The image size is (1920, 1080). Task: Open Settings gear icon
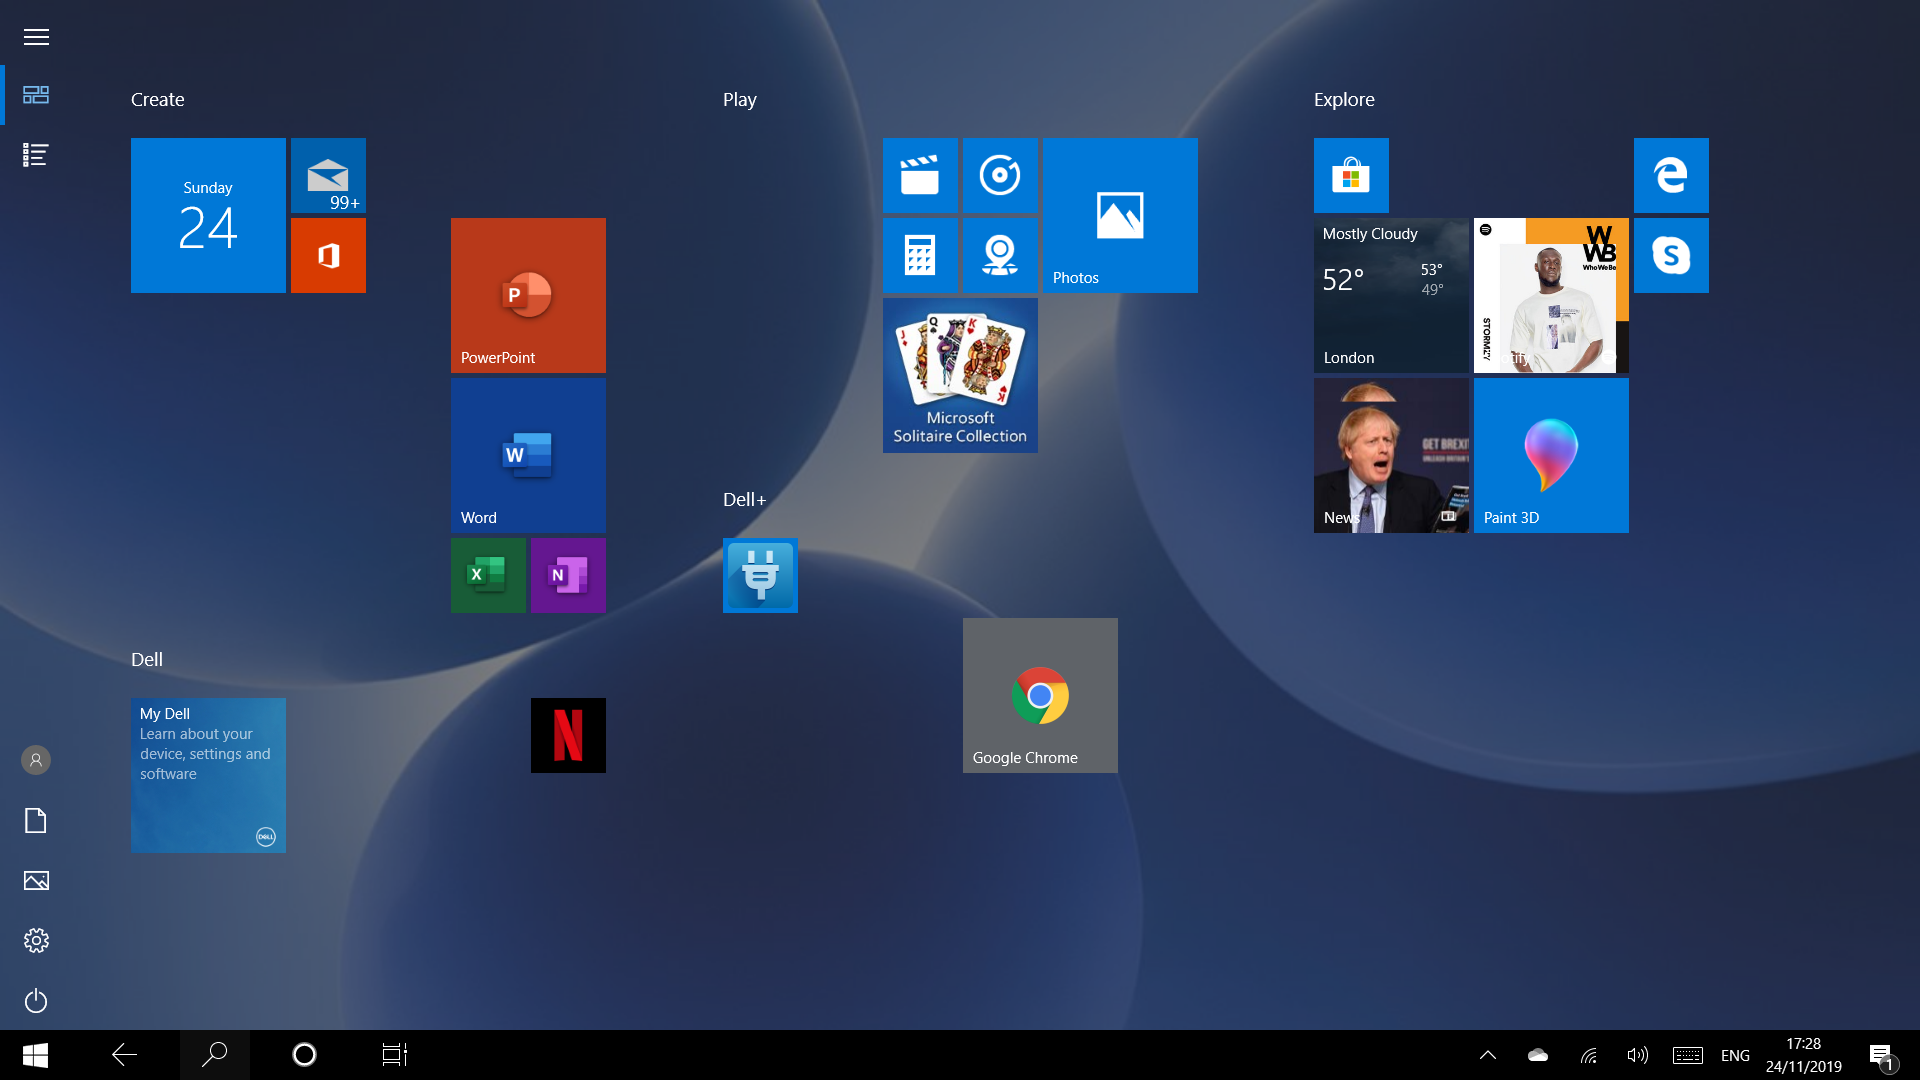coord(36,940)
